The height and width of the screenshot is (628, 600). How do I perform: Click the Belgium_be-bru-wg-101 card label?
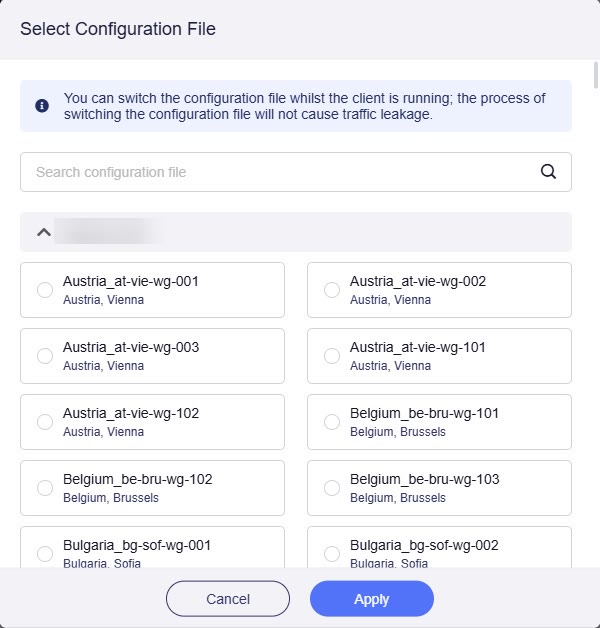[424, 413]
